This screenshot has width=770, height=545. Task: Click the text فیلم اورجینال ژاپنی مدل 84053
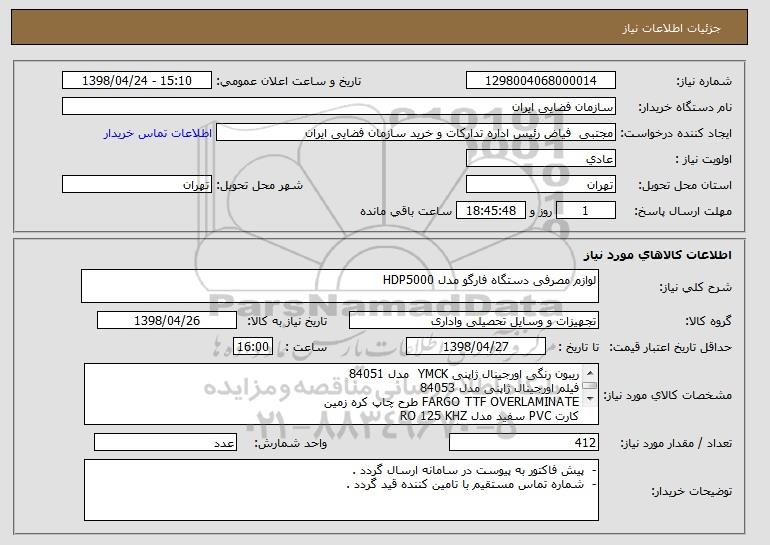tap(499, 388)
